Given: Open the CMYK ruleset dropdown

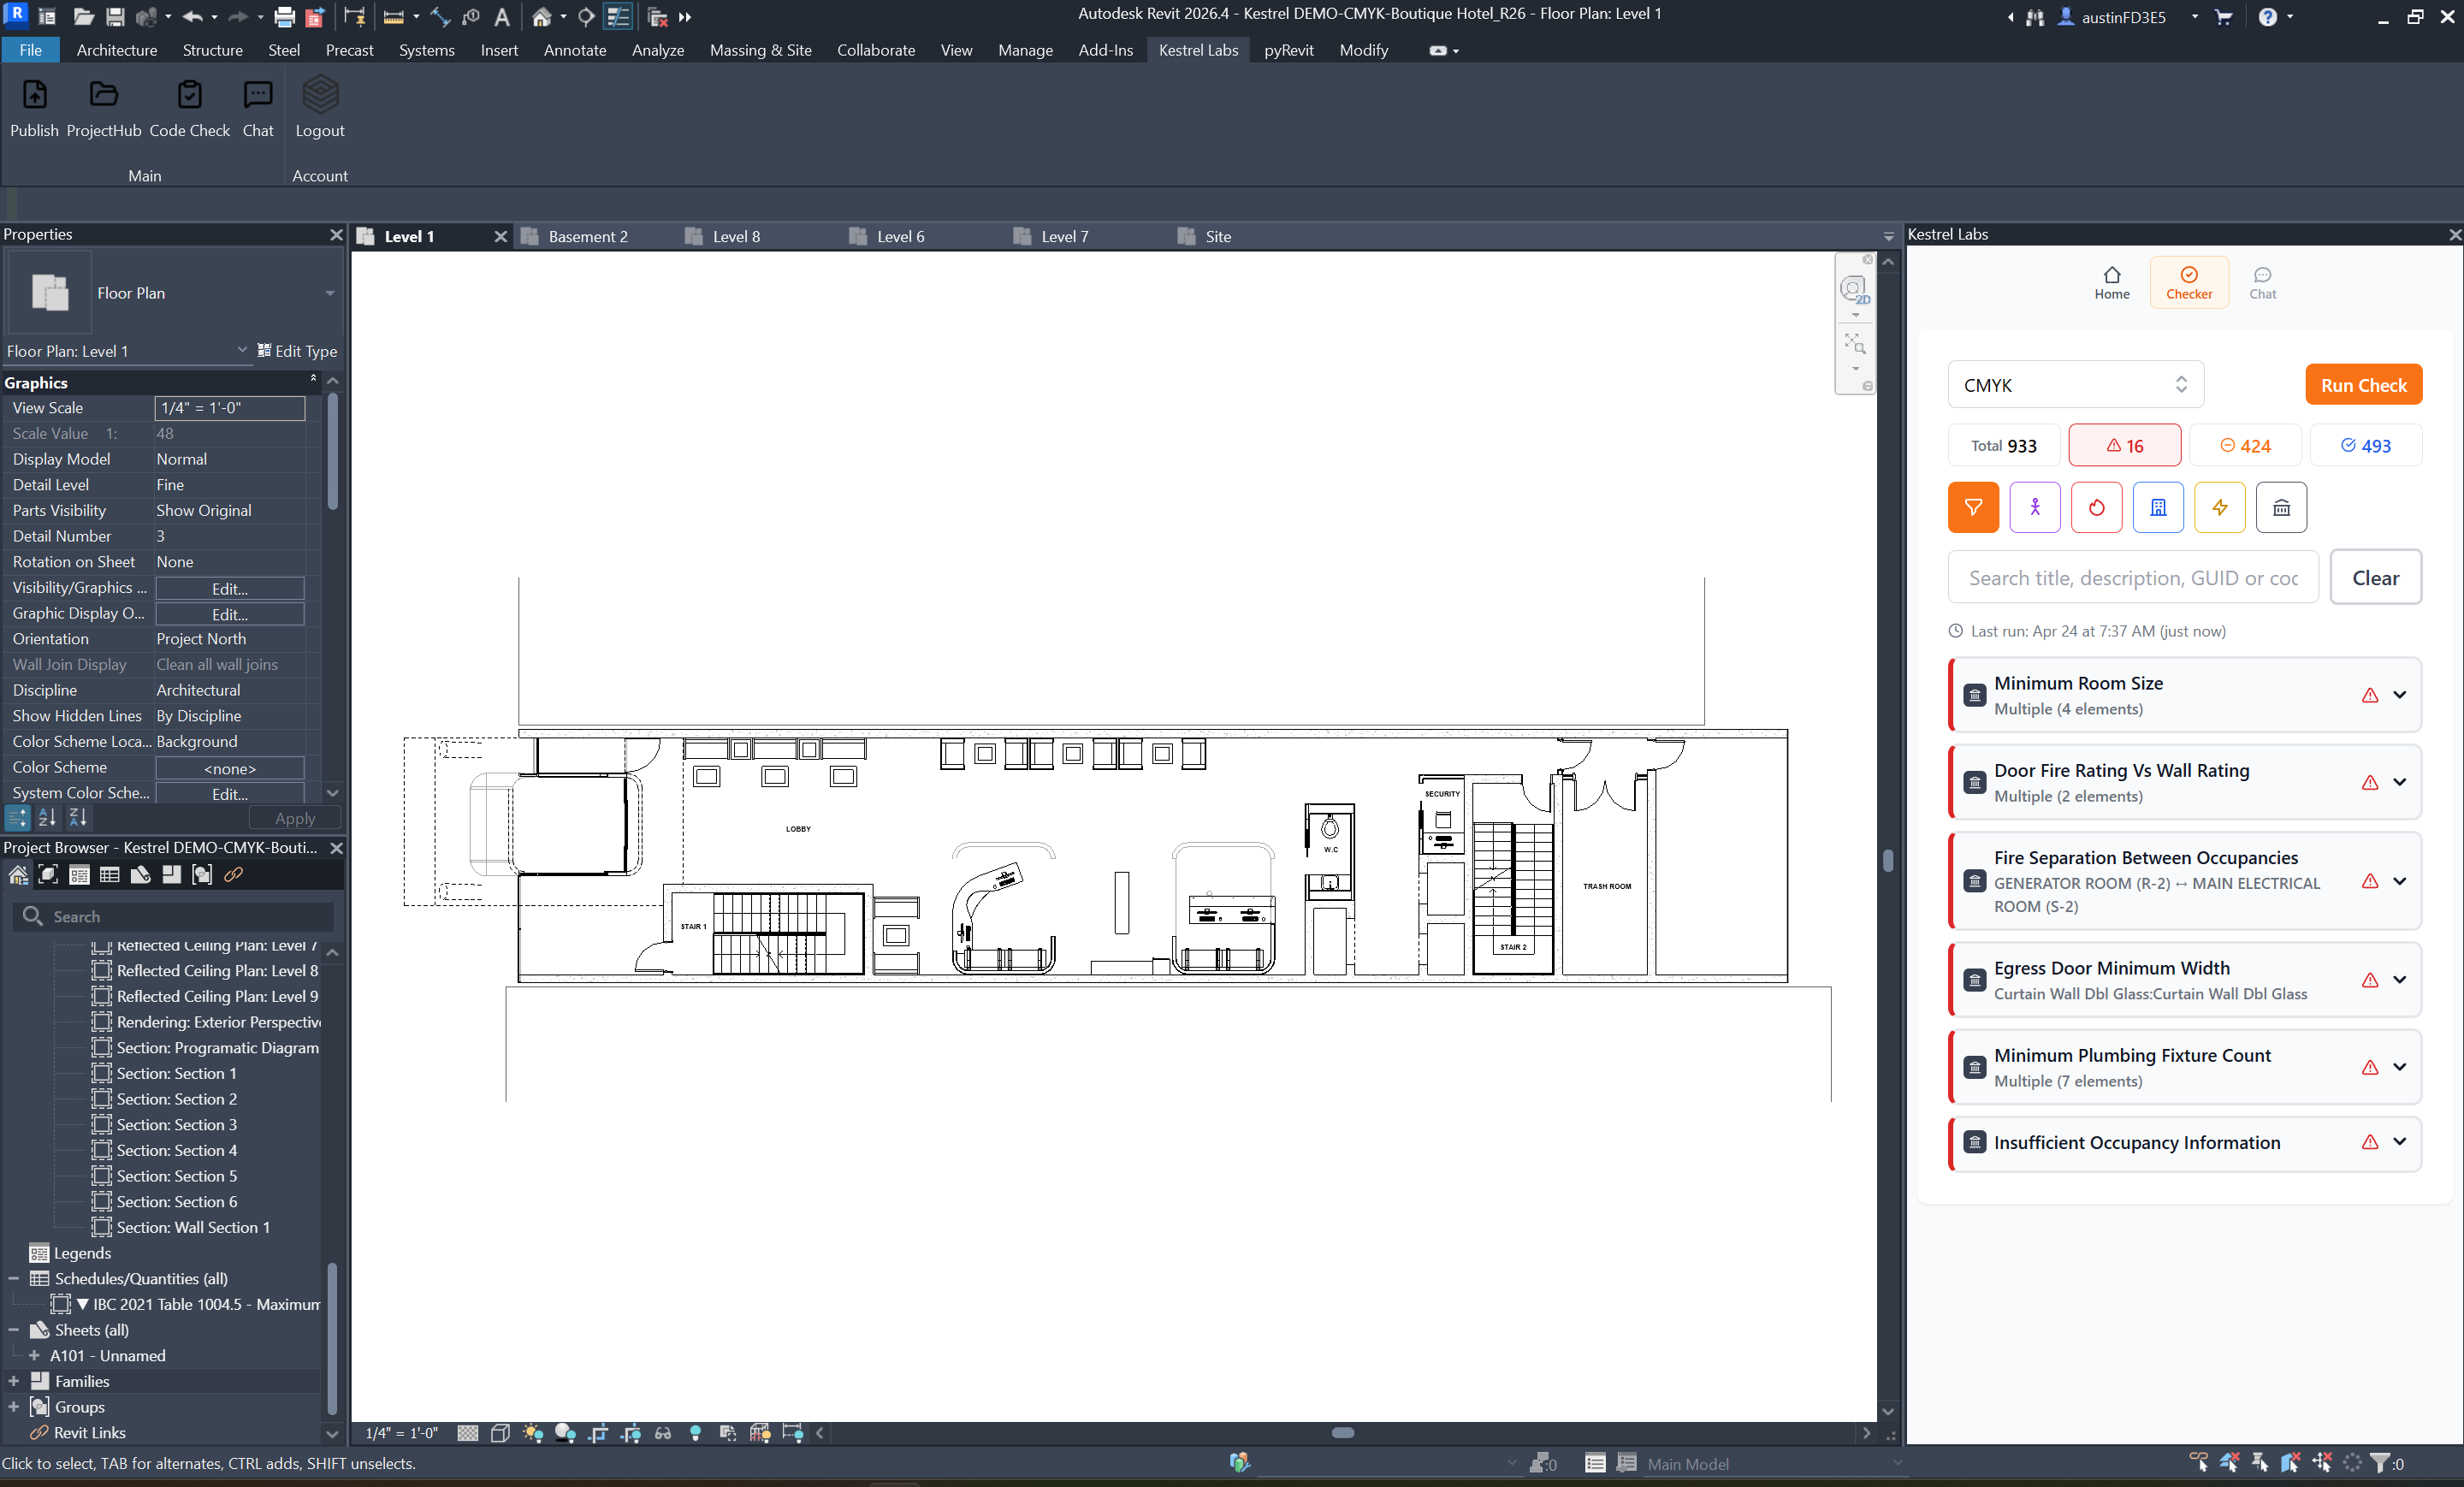Looking at the screenshot, I should point(2075,385).
